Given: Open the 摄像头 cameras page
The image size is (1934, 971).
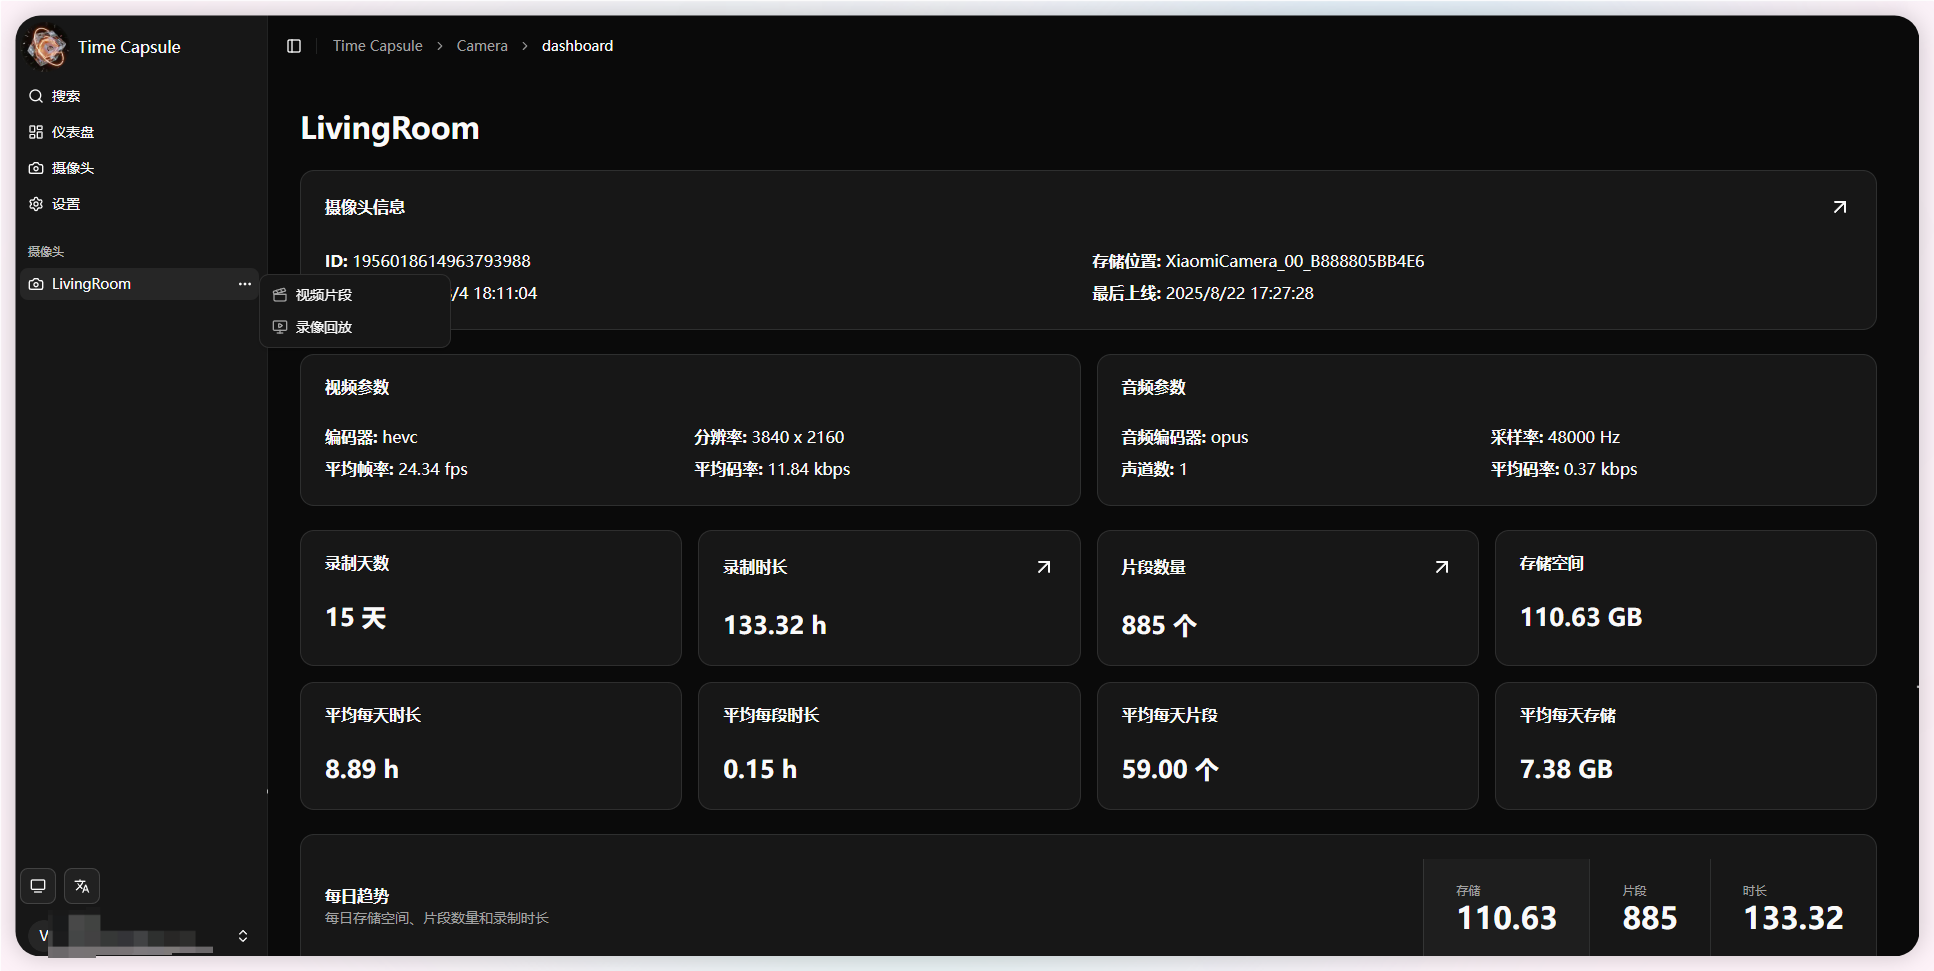Looking at the screenshot, I should 72,167.
